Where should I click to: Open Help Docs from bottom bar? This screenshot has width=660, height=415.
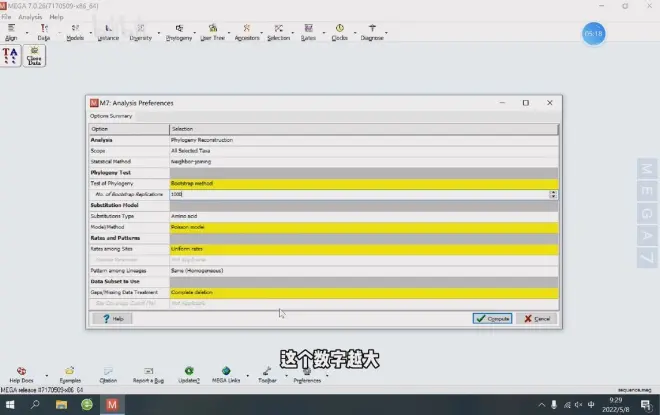pos(21,374)
